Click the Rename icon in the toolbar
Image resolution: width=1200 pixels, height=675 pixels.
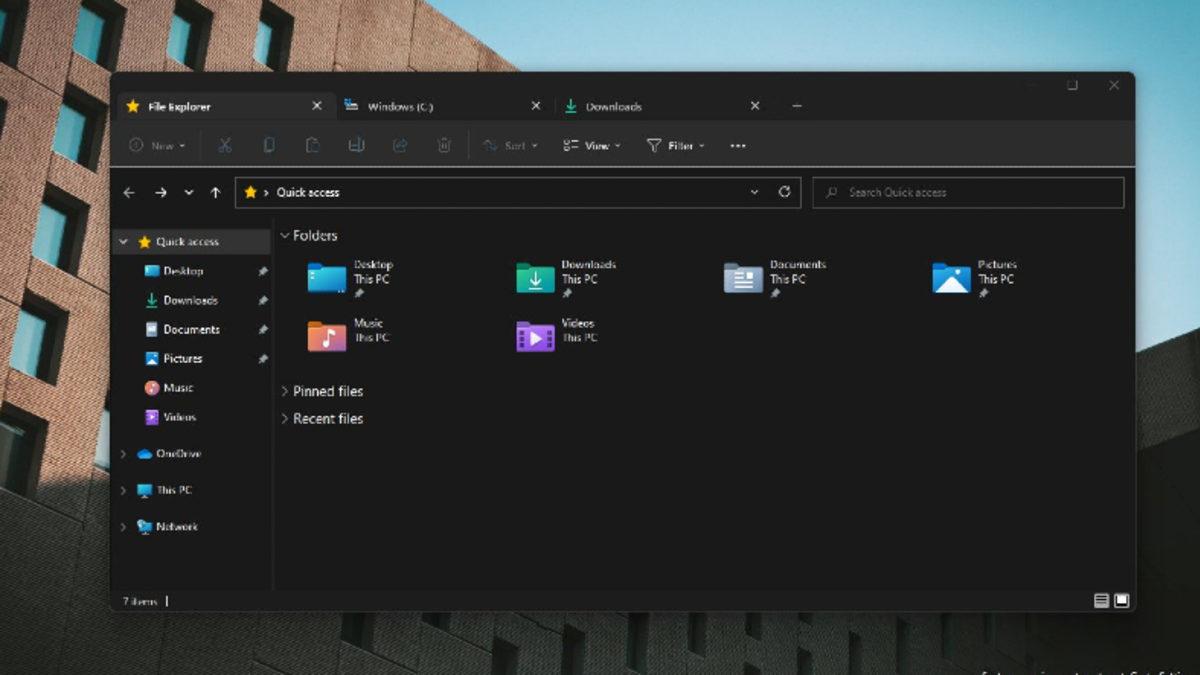(x=356, y=145)
